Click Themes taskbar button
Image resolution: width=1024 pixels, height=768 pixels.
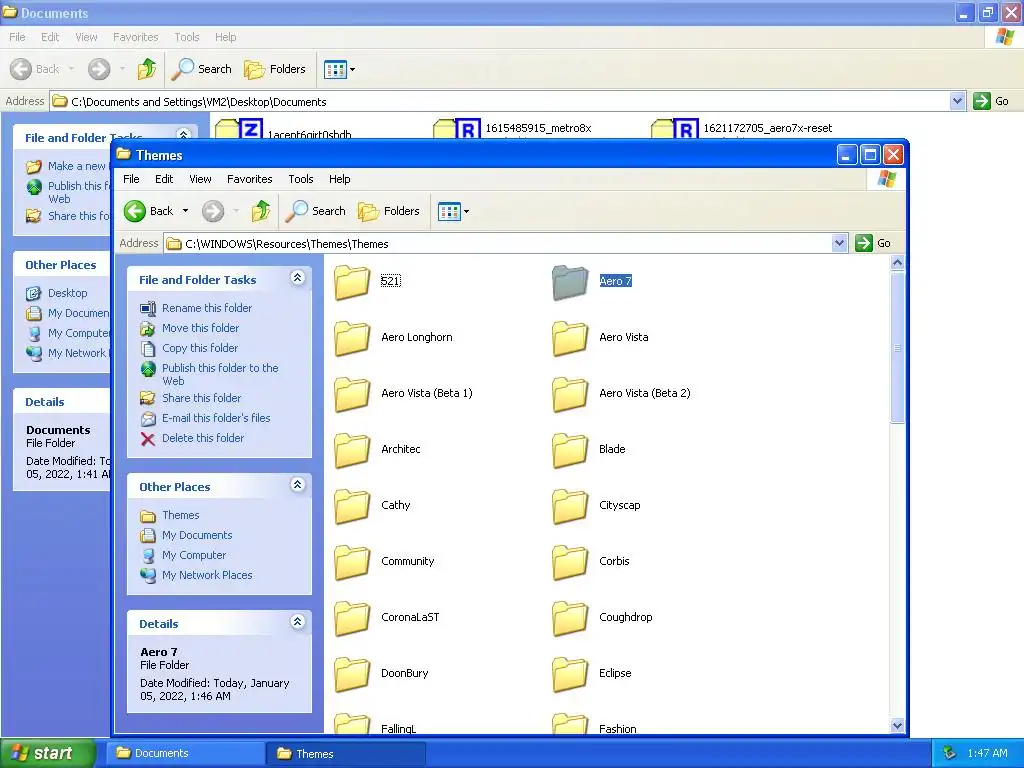[x=345, y=753]
